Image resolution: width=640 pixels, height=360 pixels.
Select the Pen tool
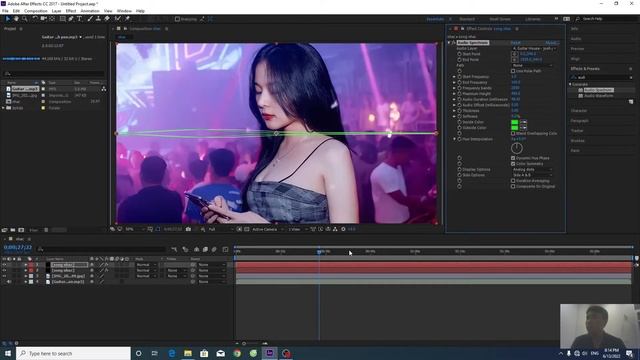coord(71,19)
